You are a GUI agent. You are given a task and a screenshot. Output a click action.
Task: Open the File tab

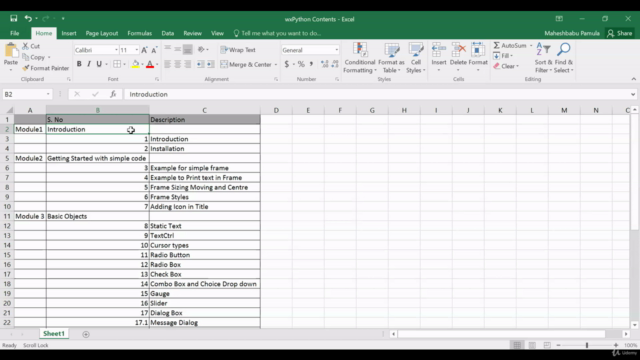(15, 33)
